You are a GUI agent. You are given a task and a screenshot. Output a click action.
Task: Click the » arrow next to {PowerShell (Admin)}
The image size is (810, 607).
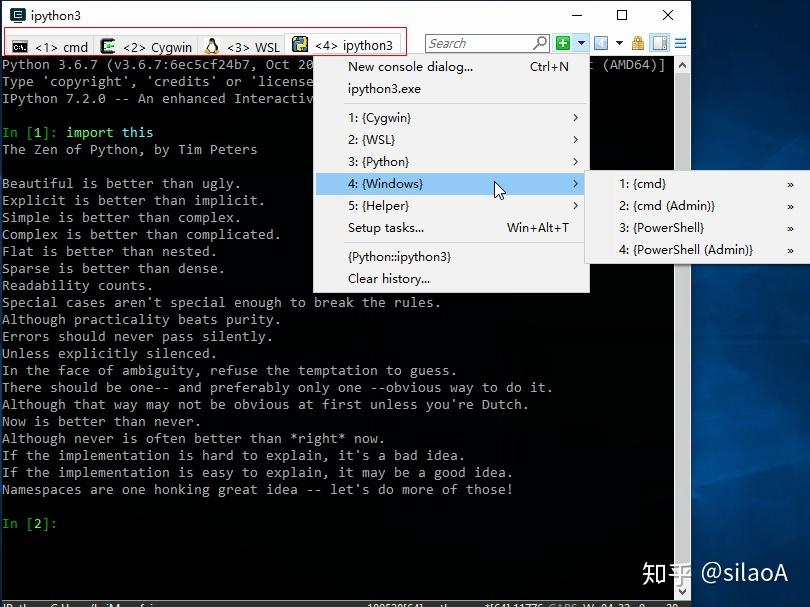click(790, 251)
